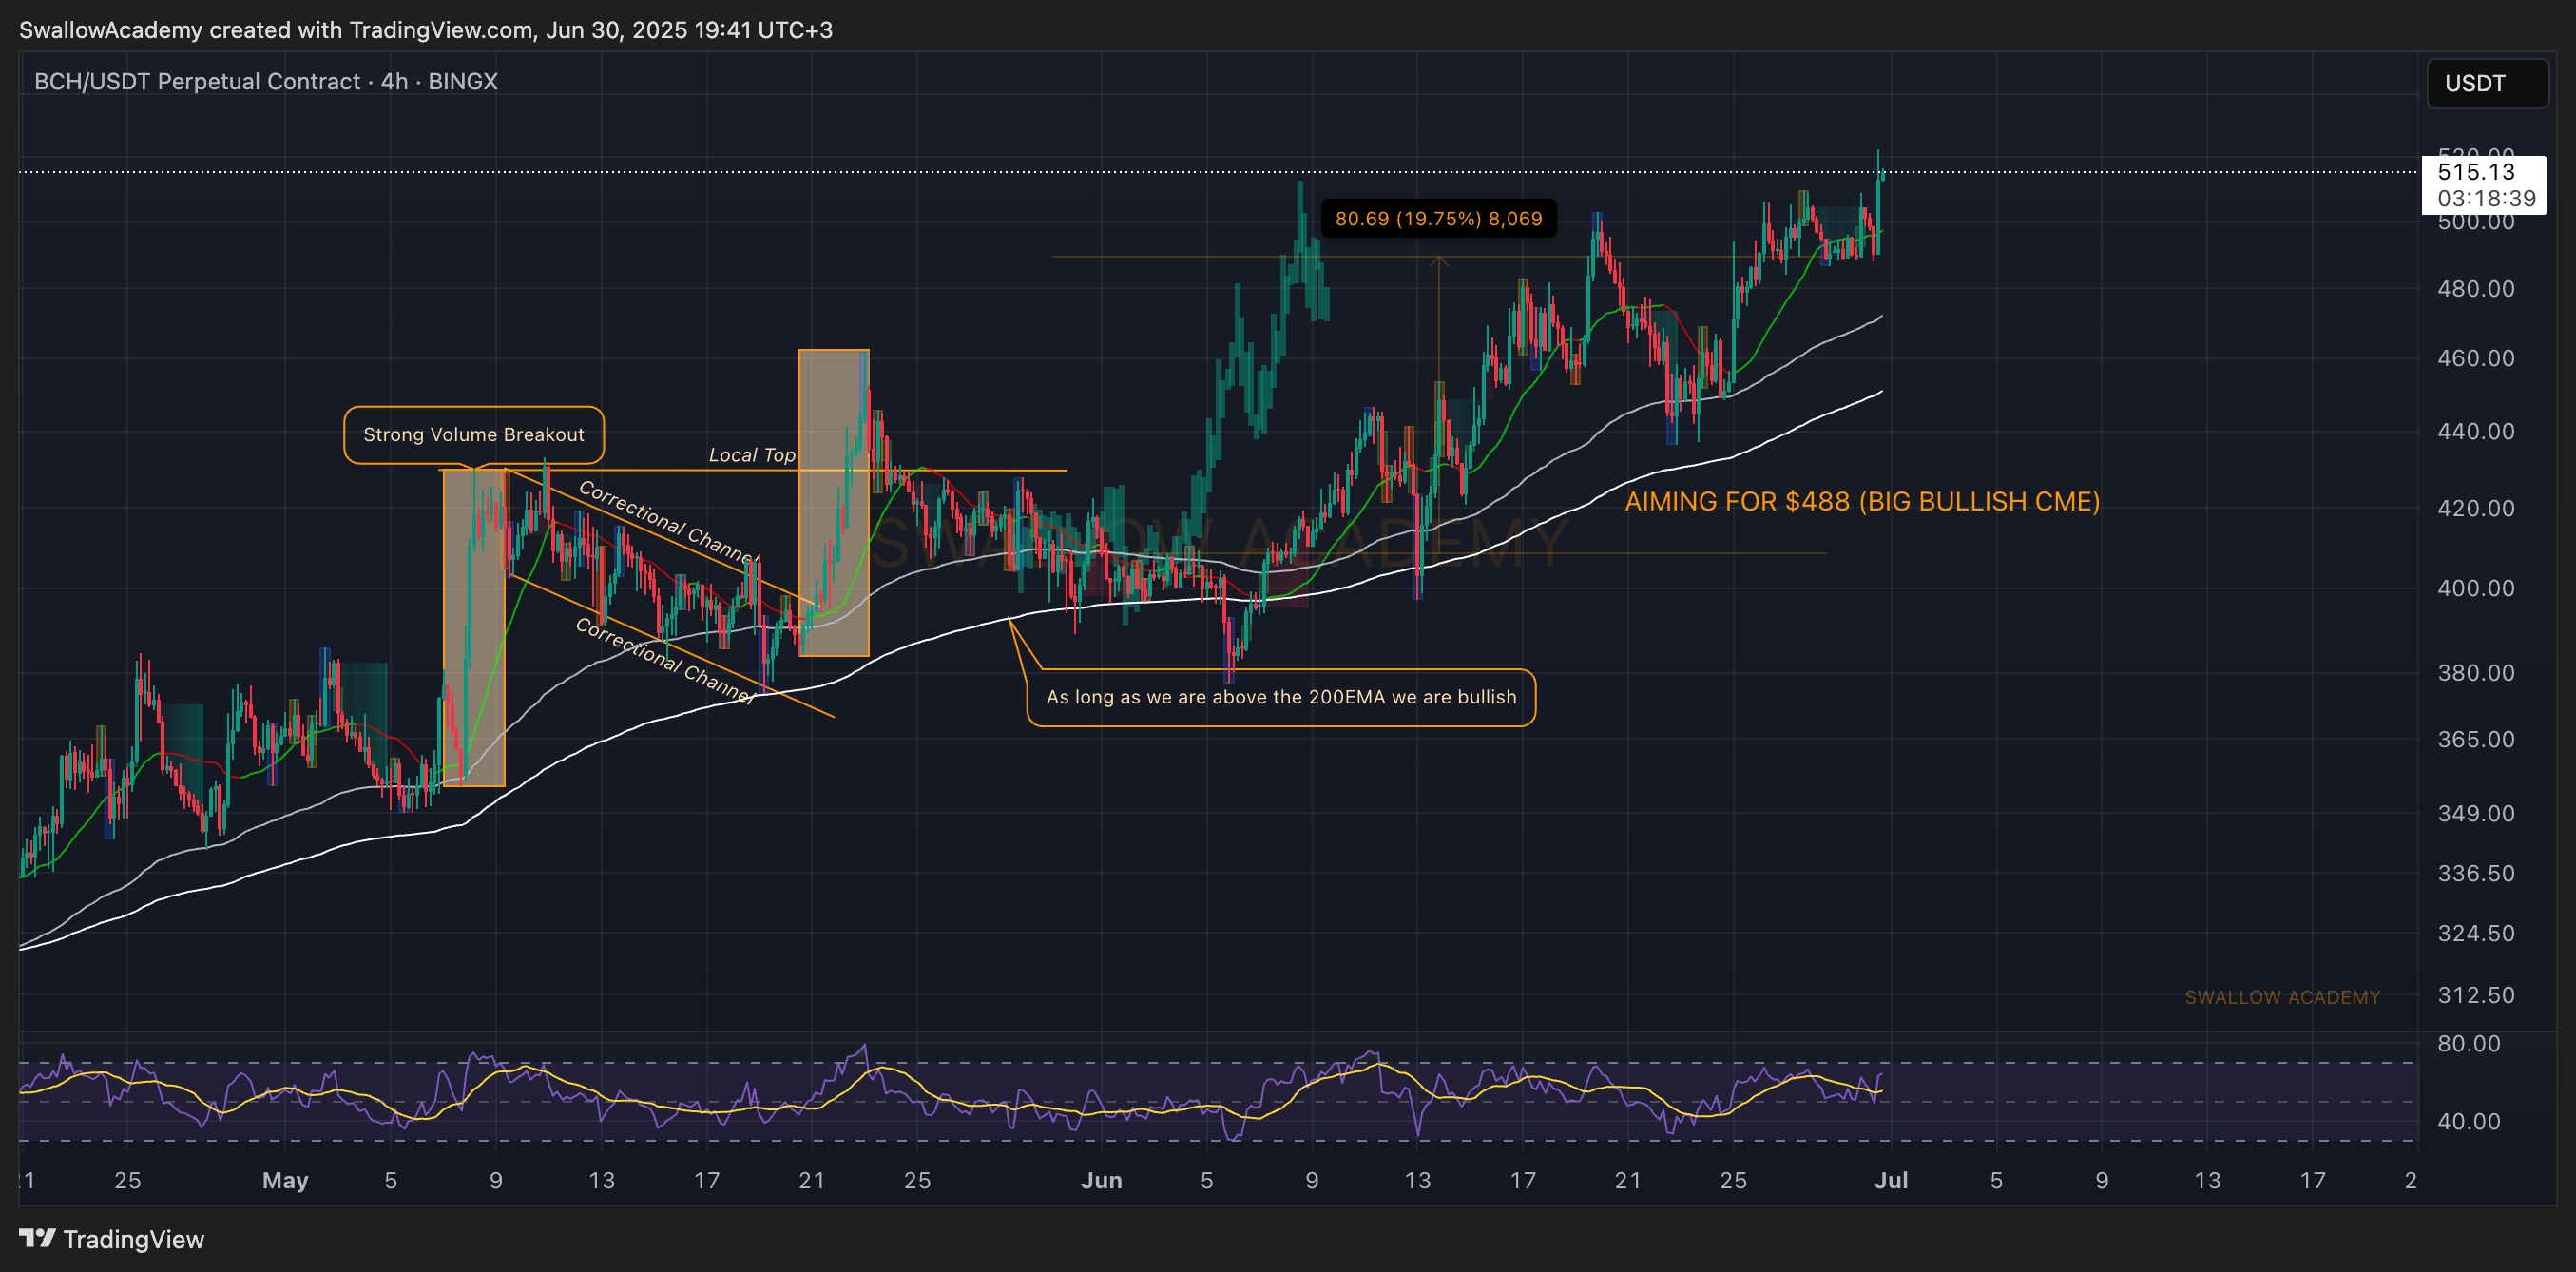Click the RSI 40.00 axis label

click(x=2468, y=1122)
